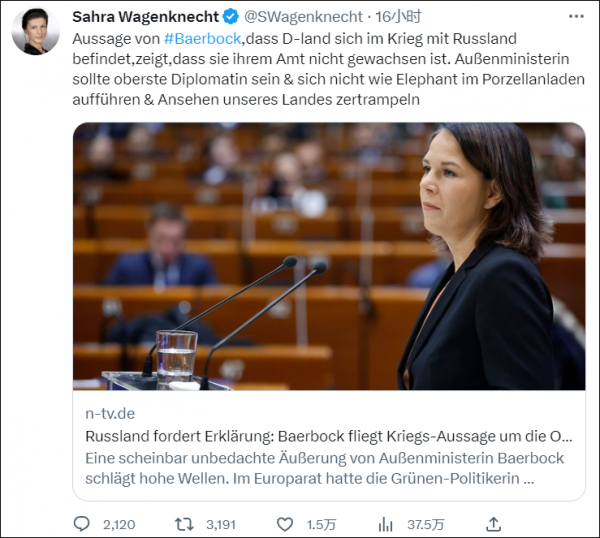Click the 37.5万 views count
The width and height of the screenshot is (600, 538).
coord(426,525)
